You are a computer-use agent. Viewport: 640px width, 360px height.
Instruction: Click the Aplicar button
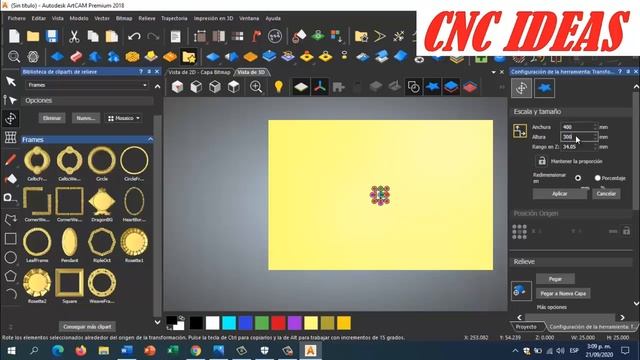560,193
